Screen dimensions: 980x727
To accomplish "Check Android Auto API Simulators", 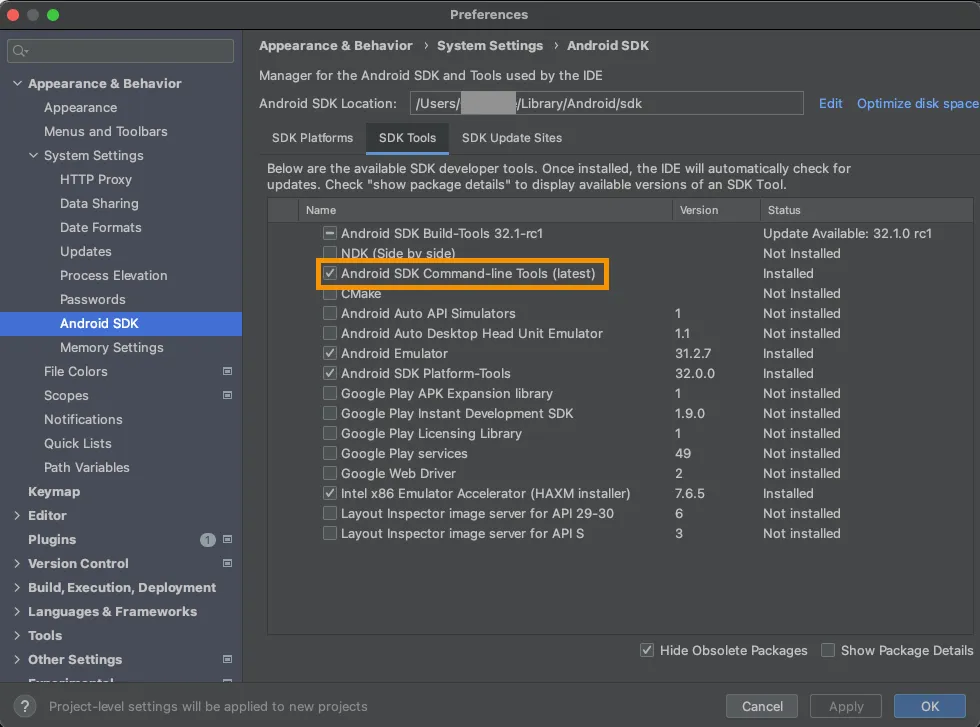I will pyautogui.click(x=329, y=313).
